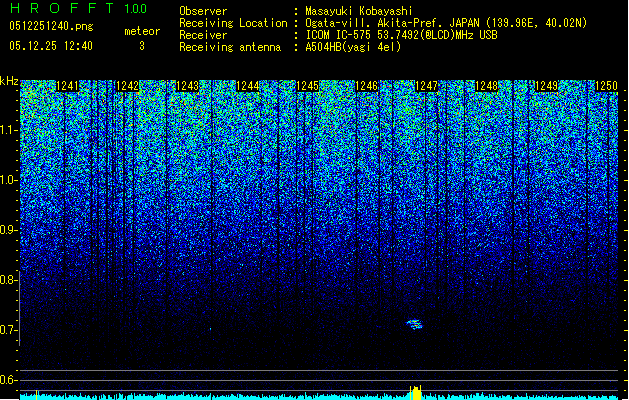Click the HROFFT 1.0.0 title text
The width and height of the screenshot is (629, 400).
[x=78, y=8]
